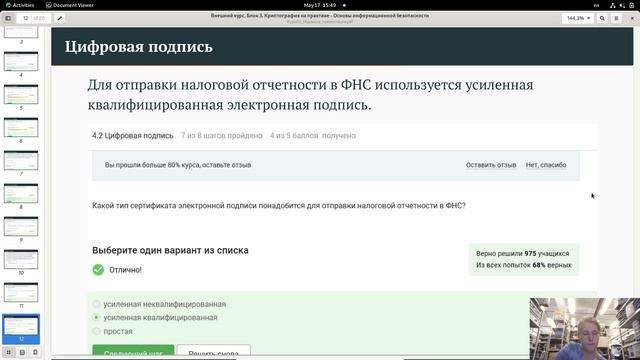Screen dimensions: 640x360
Task: Click the Нет, спасибо link
Action: [x=546, y=165]
